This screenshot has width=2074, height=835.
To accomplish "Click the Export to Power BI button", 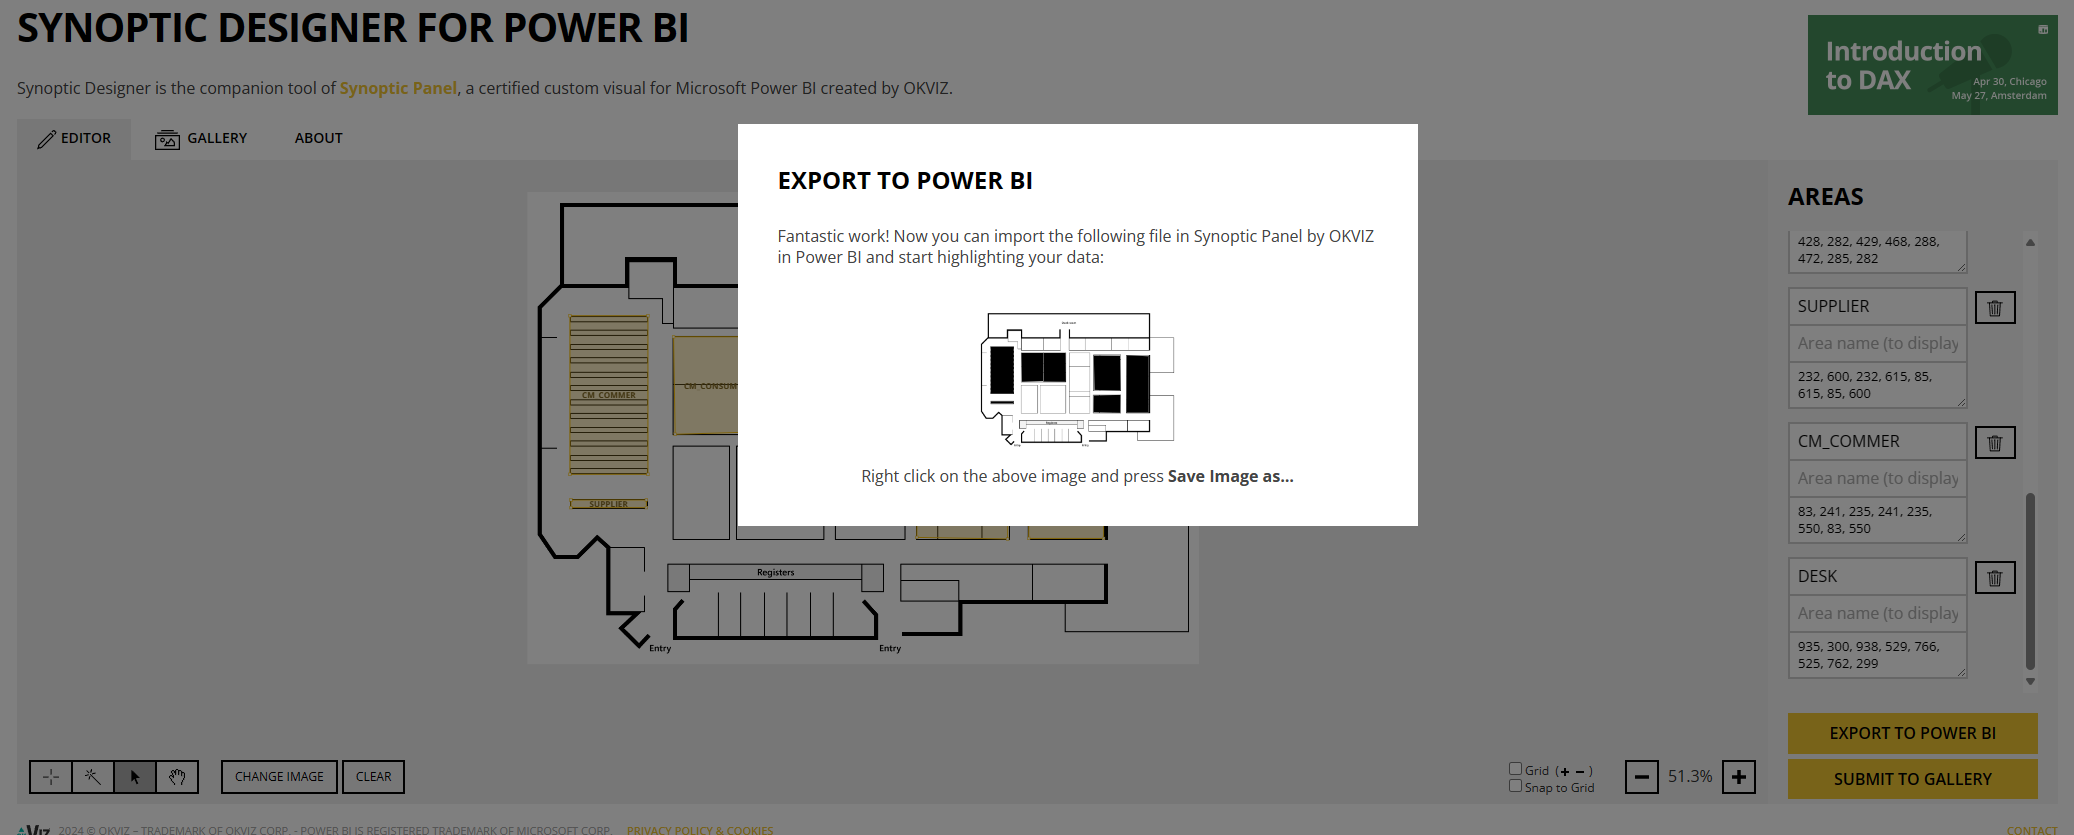I will coord(1912,733).
